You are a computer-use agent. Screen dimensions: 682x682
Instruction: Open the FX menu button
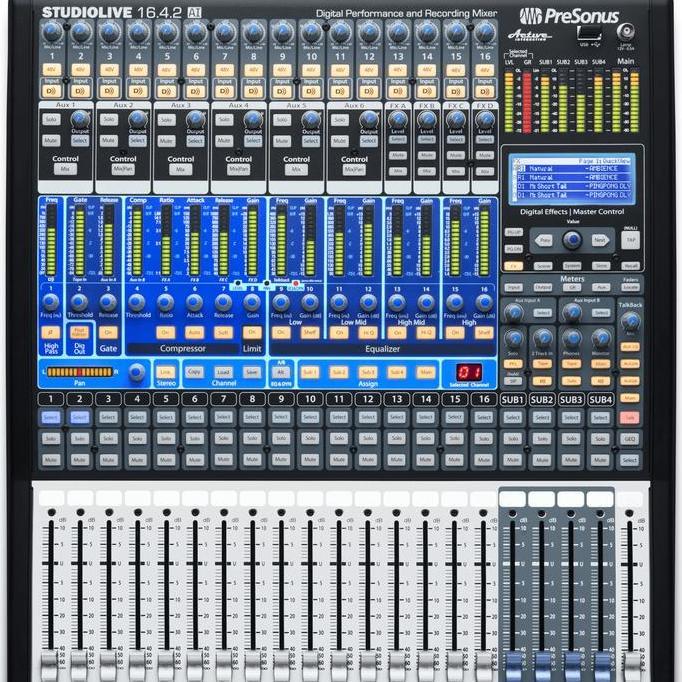click(513, 265)
